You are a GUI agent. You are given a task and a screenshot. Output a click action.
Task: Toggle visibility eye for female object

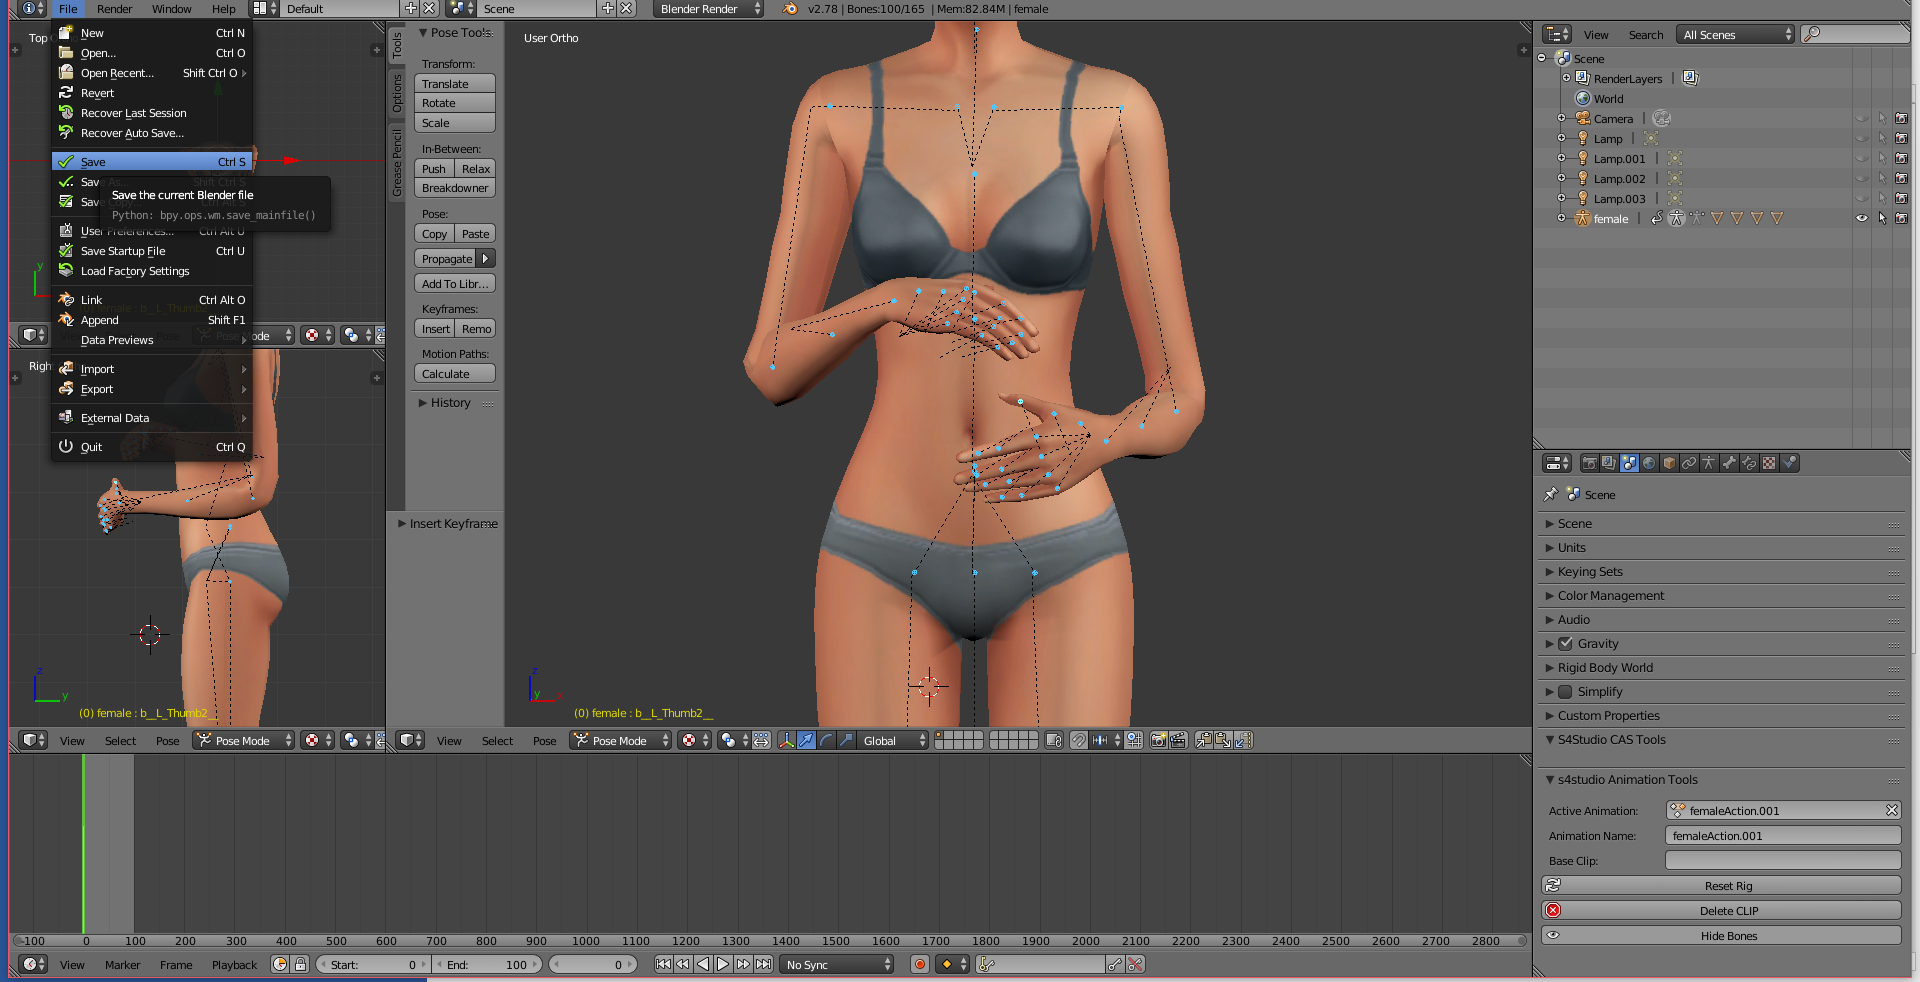(x=1861, y=219)
